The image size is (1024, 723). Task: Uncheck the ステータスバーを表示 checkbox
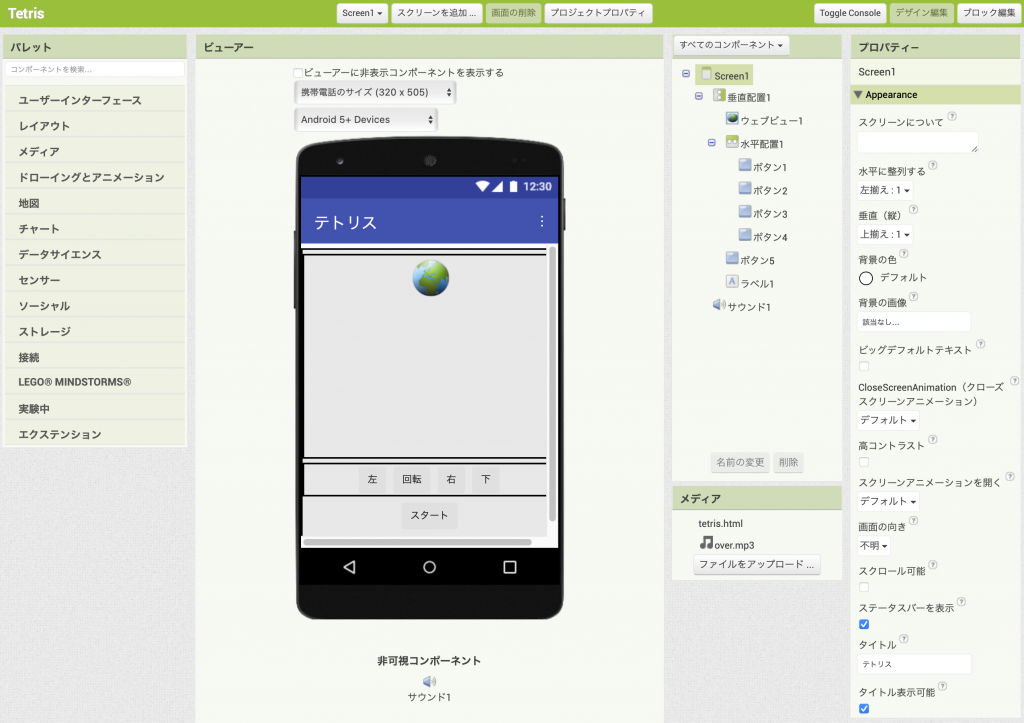pos(864,624)
